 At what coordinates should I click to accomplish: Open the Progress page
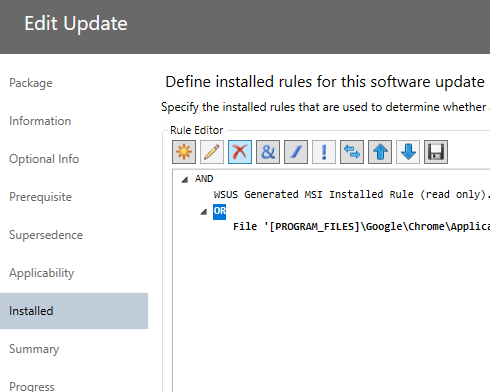32,386
